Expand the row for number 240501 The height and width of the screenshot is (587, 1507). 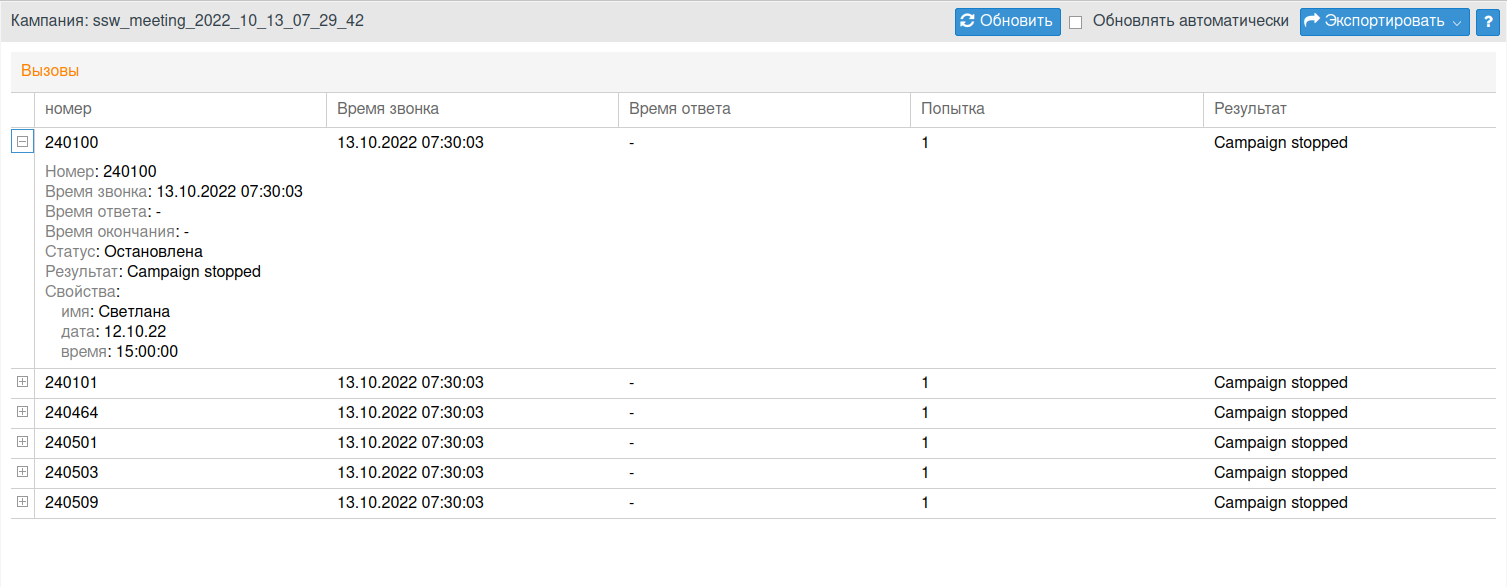(23, 442)
